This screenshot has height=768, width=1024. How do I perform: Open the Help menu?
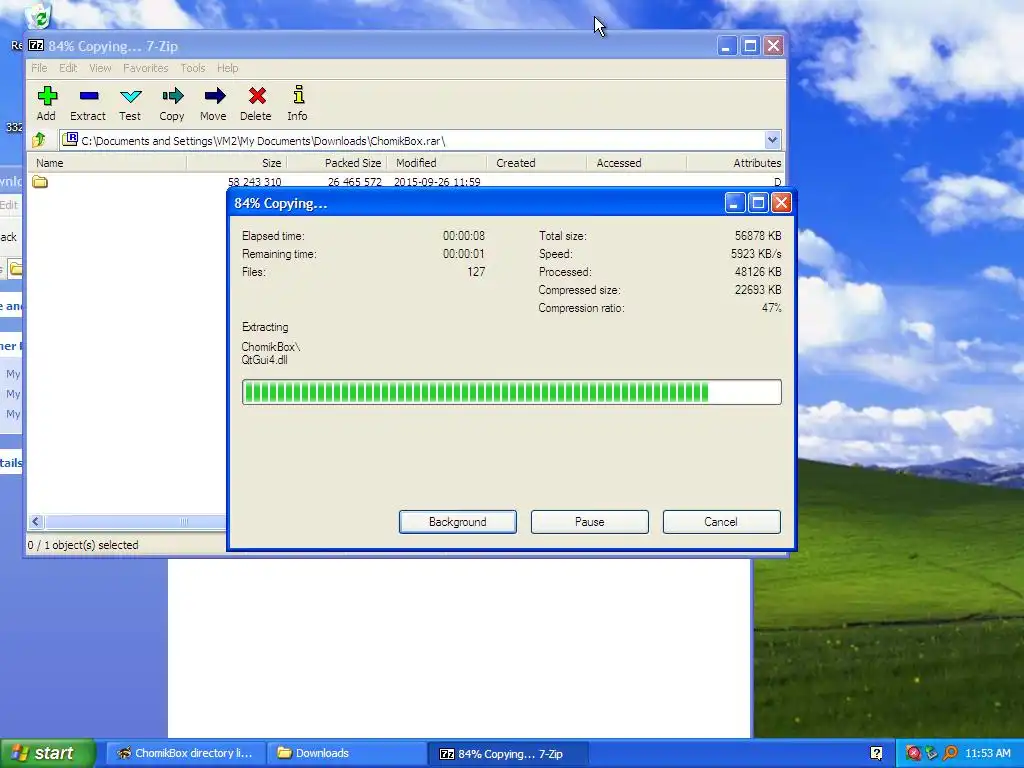[x=227, y=68]
